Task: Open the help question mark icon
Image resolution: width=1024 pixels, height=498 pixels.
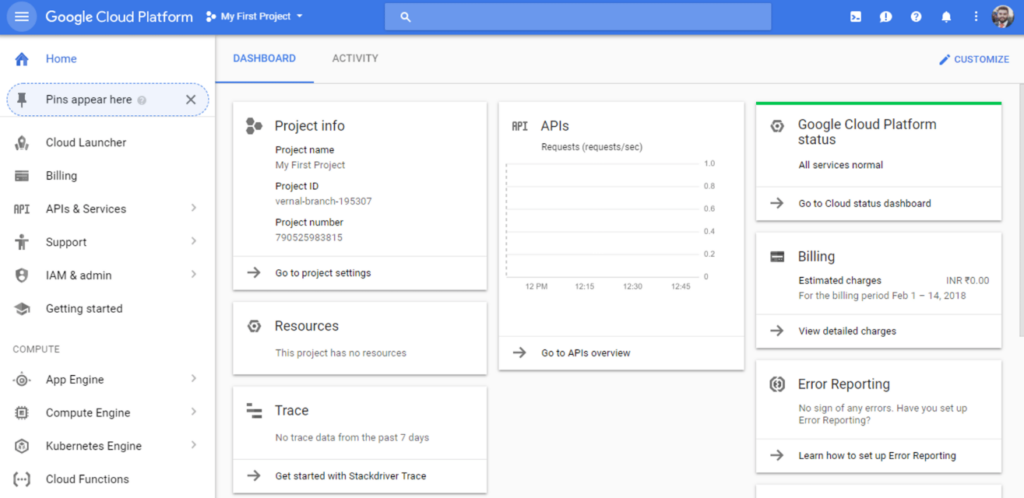Action: 916,17
